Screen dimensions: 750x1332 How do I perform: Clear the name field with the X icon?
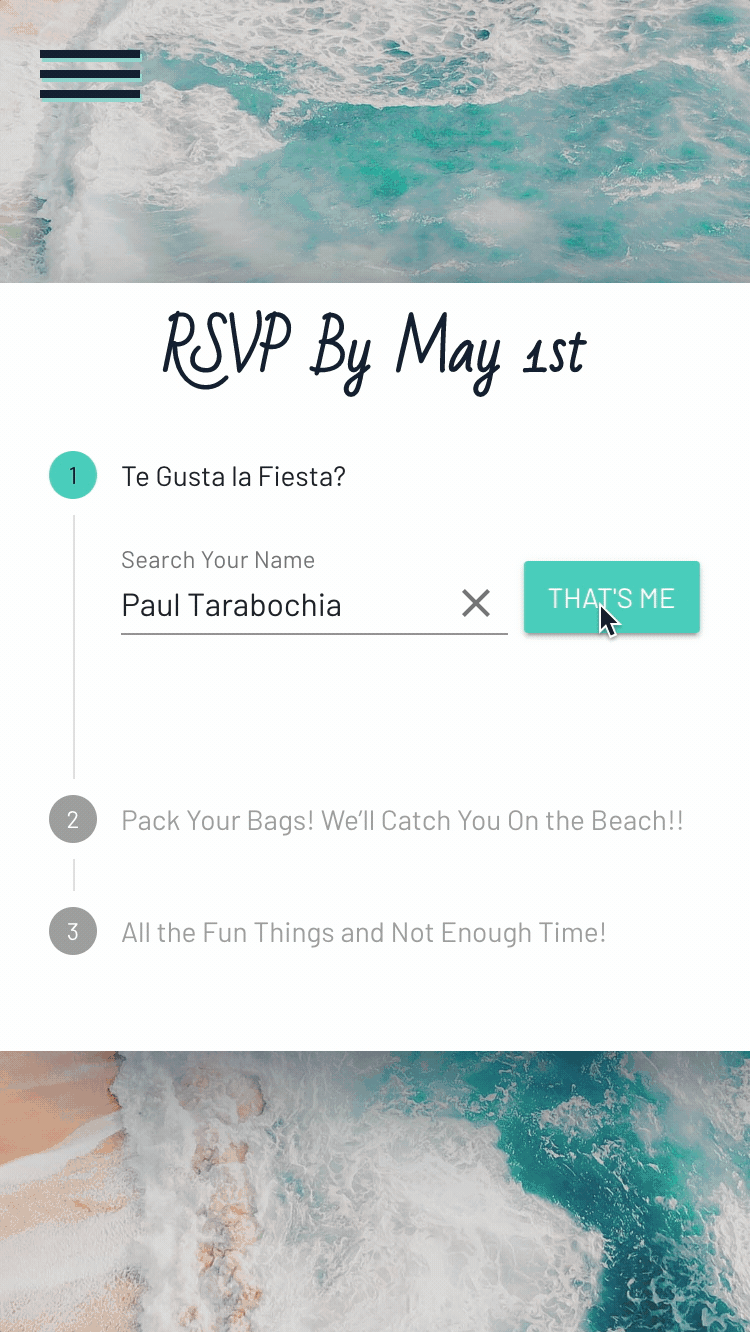[x=476, y=603]
